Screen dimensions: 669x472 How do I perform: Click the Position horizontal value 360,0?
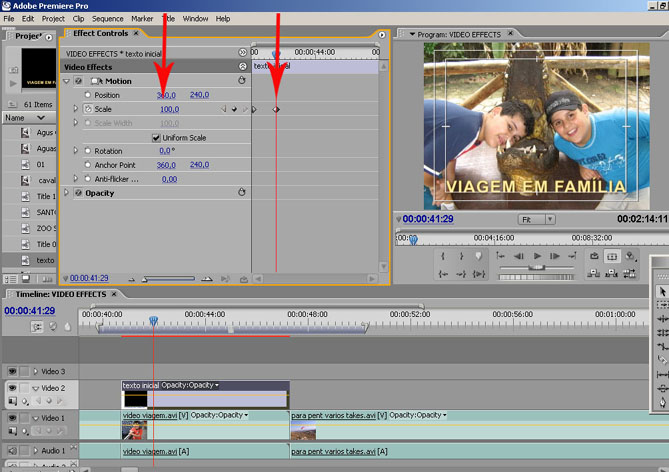point(166,95)
